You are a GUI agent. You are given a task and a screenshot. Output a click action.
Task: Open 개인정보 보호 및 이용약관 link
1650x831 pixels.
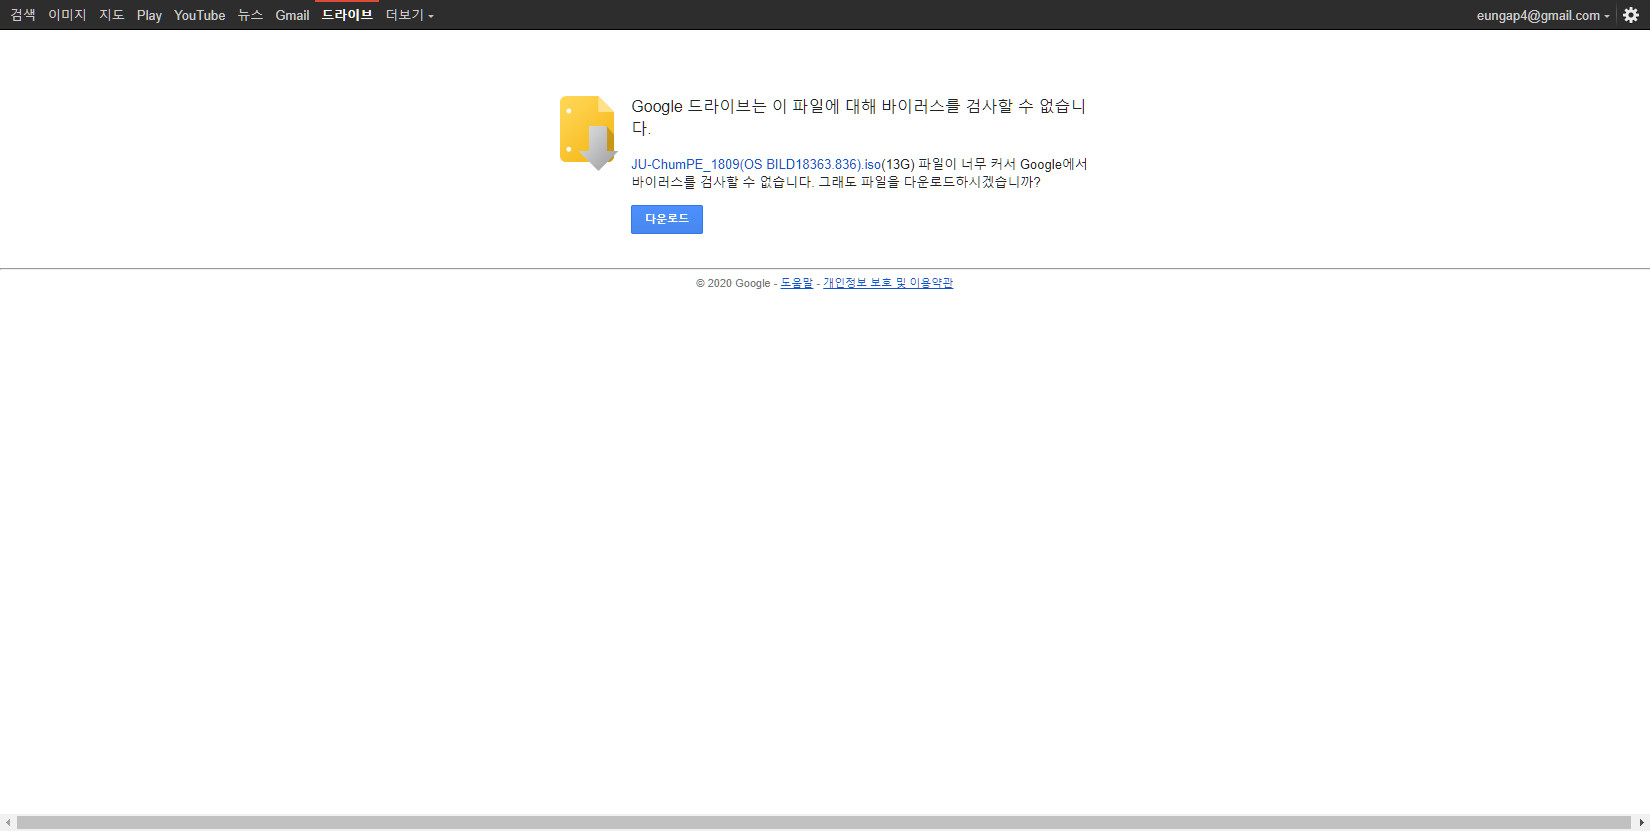(888, 283)
